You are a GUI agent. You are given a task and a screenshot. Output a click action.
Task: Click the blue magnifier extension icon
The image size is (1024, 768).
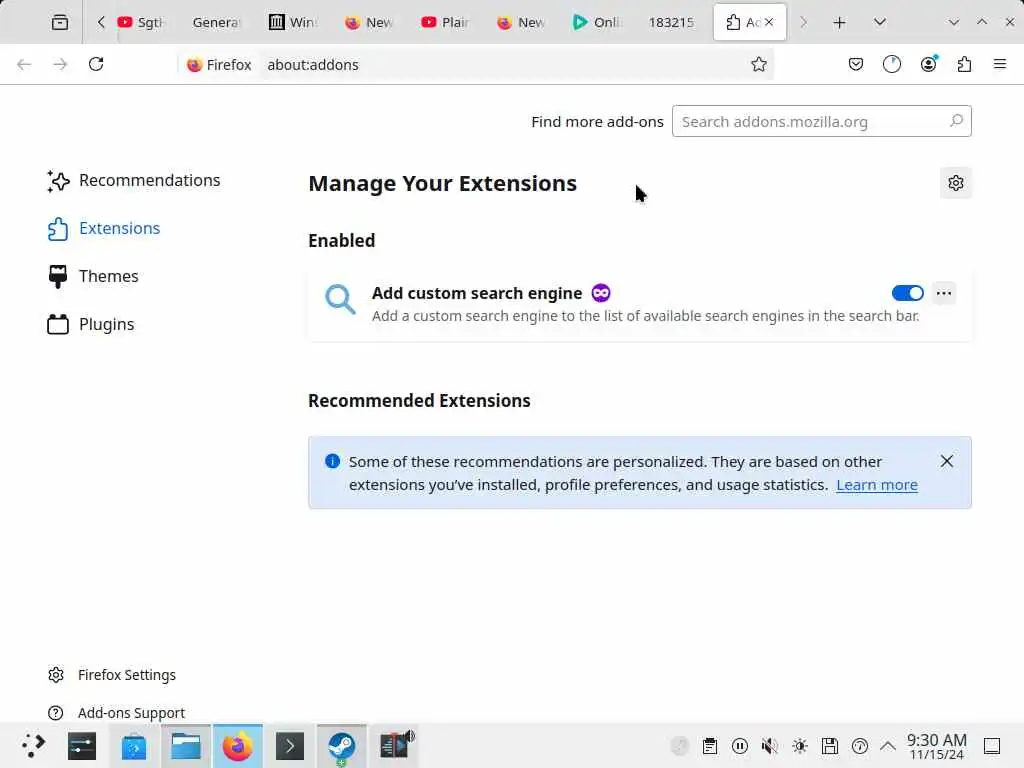tap(340, 300)
